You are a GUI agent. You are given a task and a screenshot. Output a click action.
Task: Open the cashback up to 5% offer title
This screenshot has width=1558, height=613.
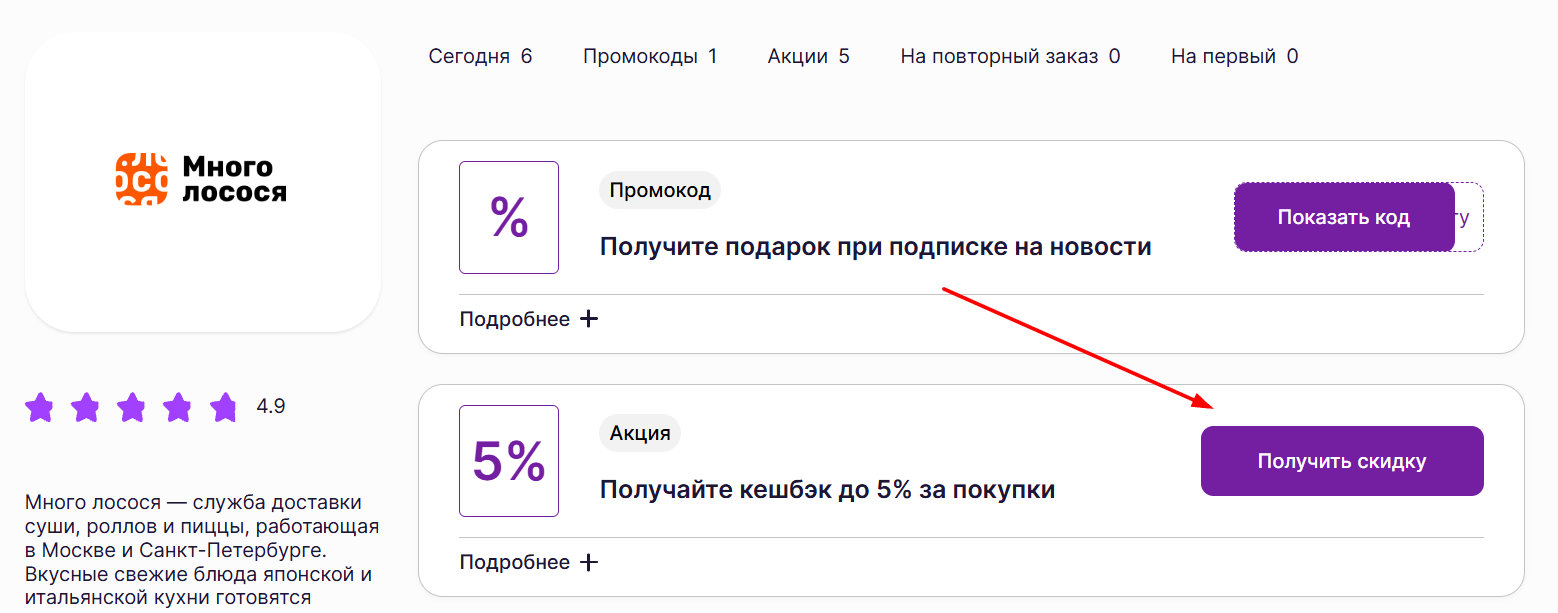tap(827, 490)
